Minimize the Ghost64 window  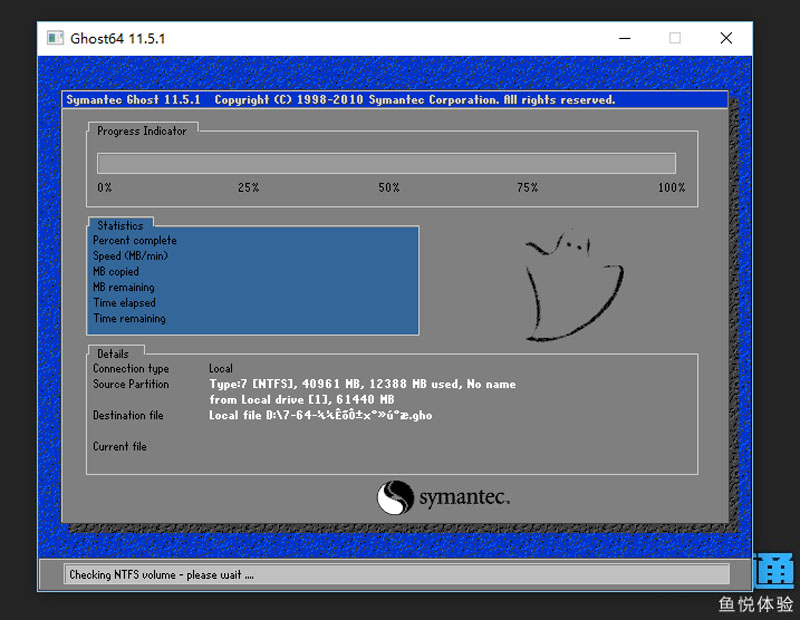tap(625, 38)
